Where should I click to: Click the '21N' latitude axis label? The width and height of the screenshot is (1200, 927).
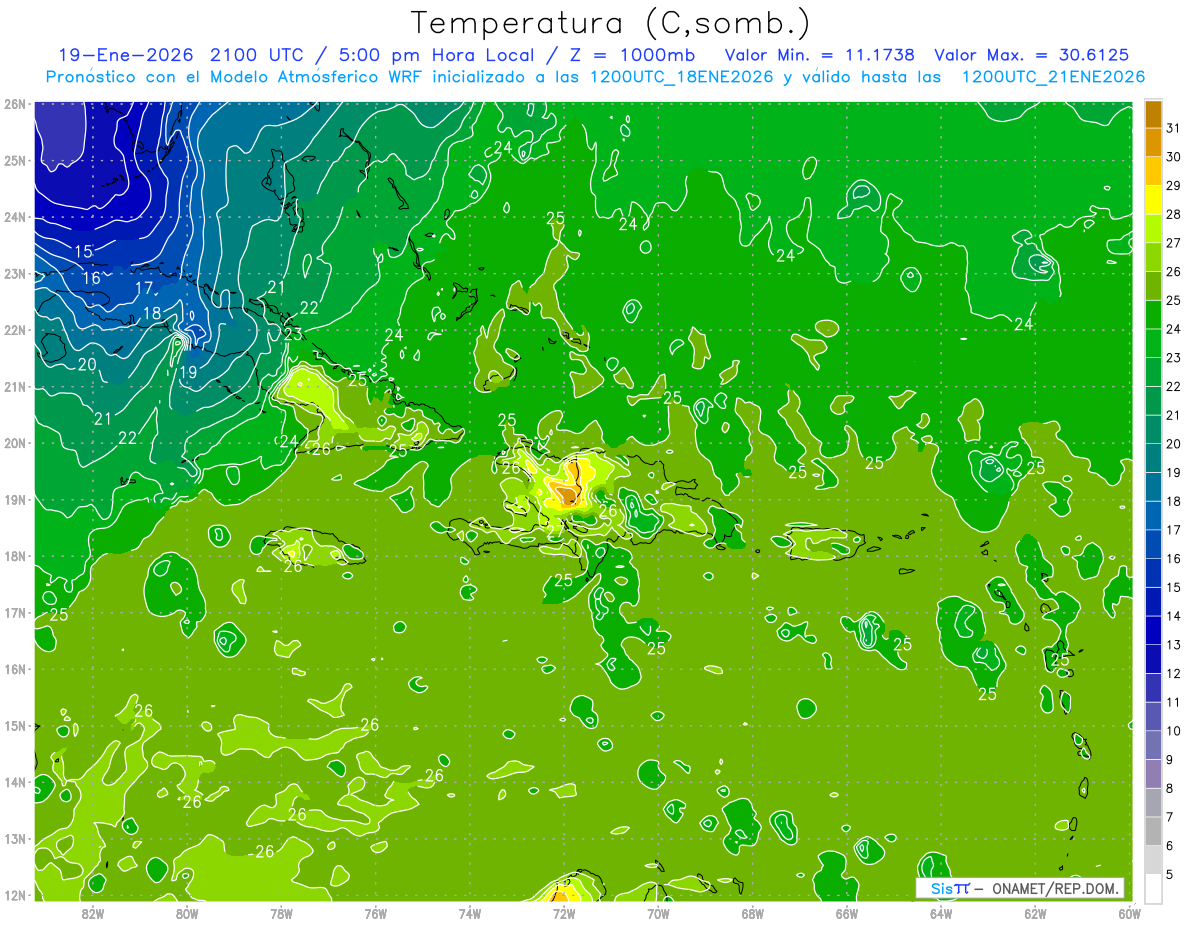(15, 387)
